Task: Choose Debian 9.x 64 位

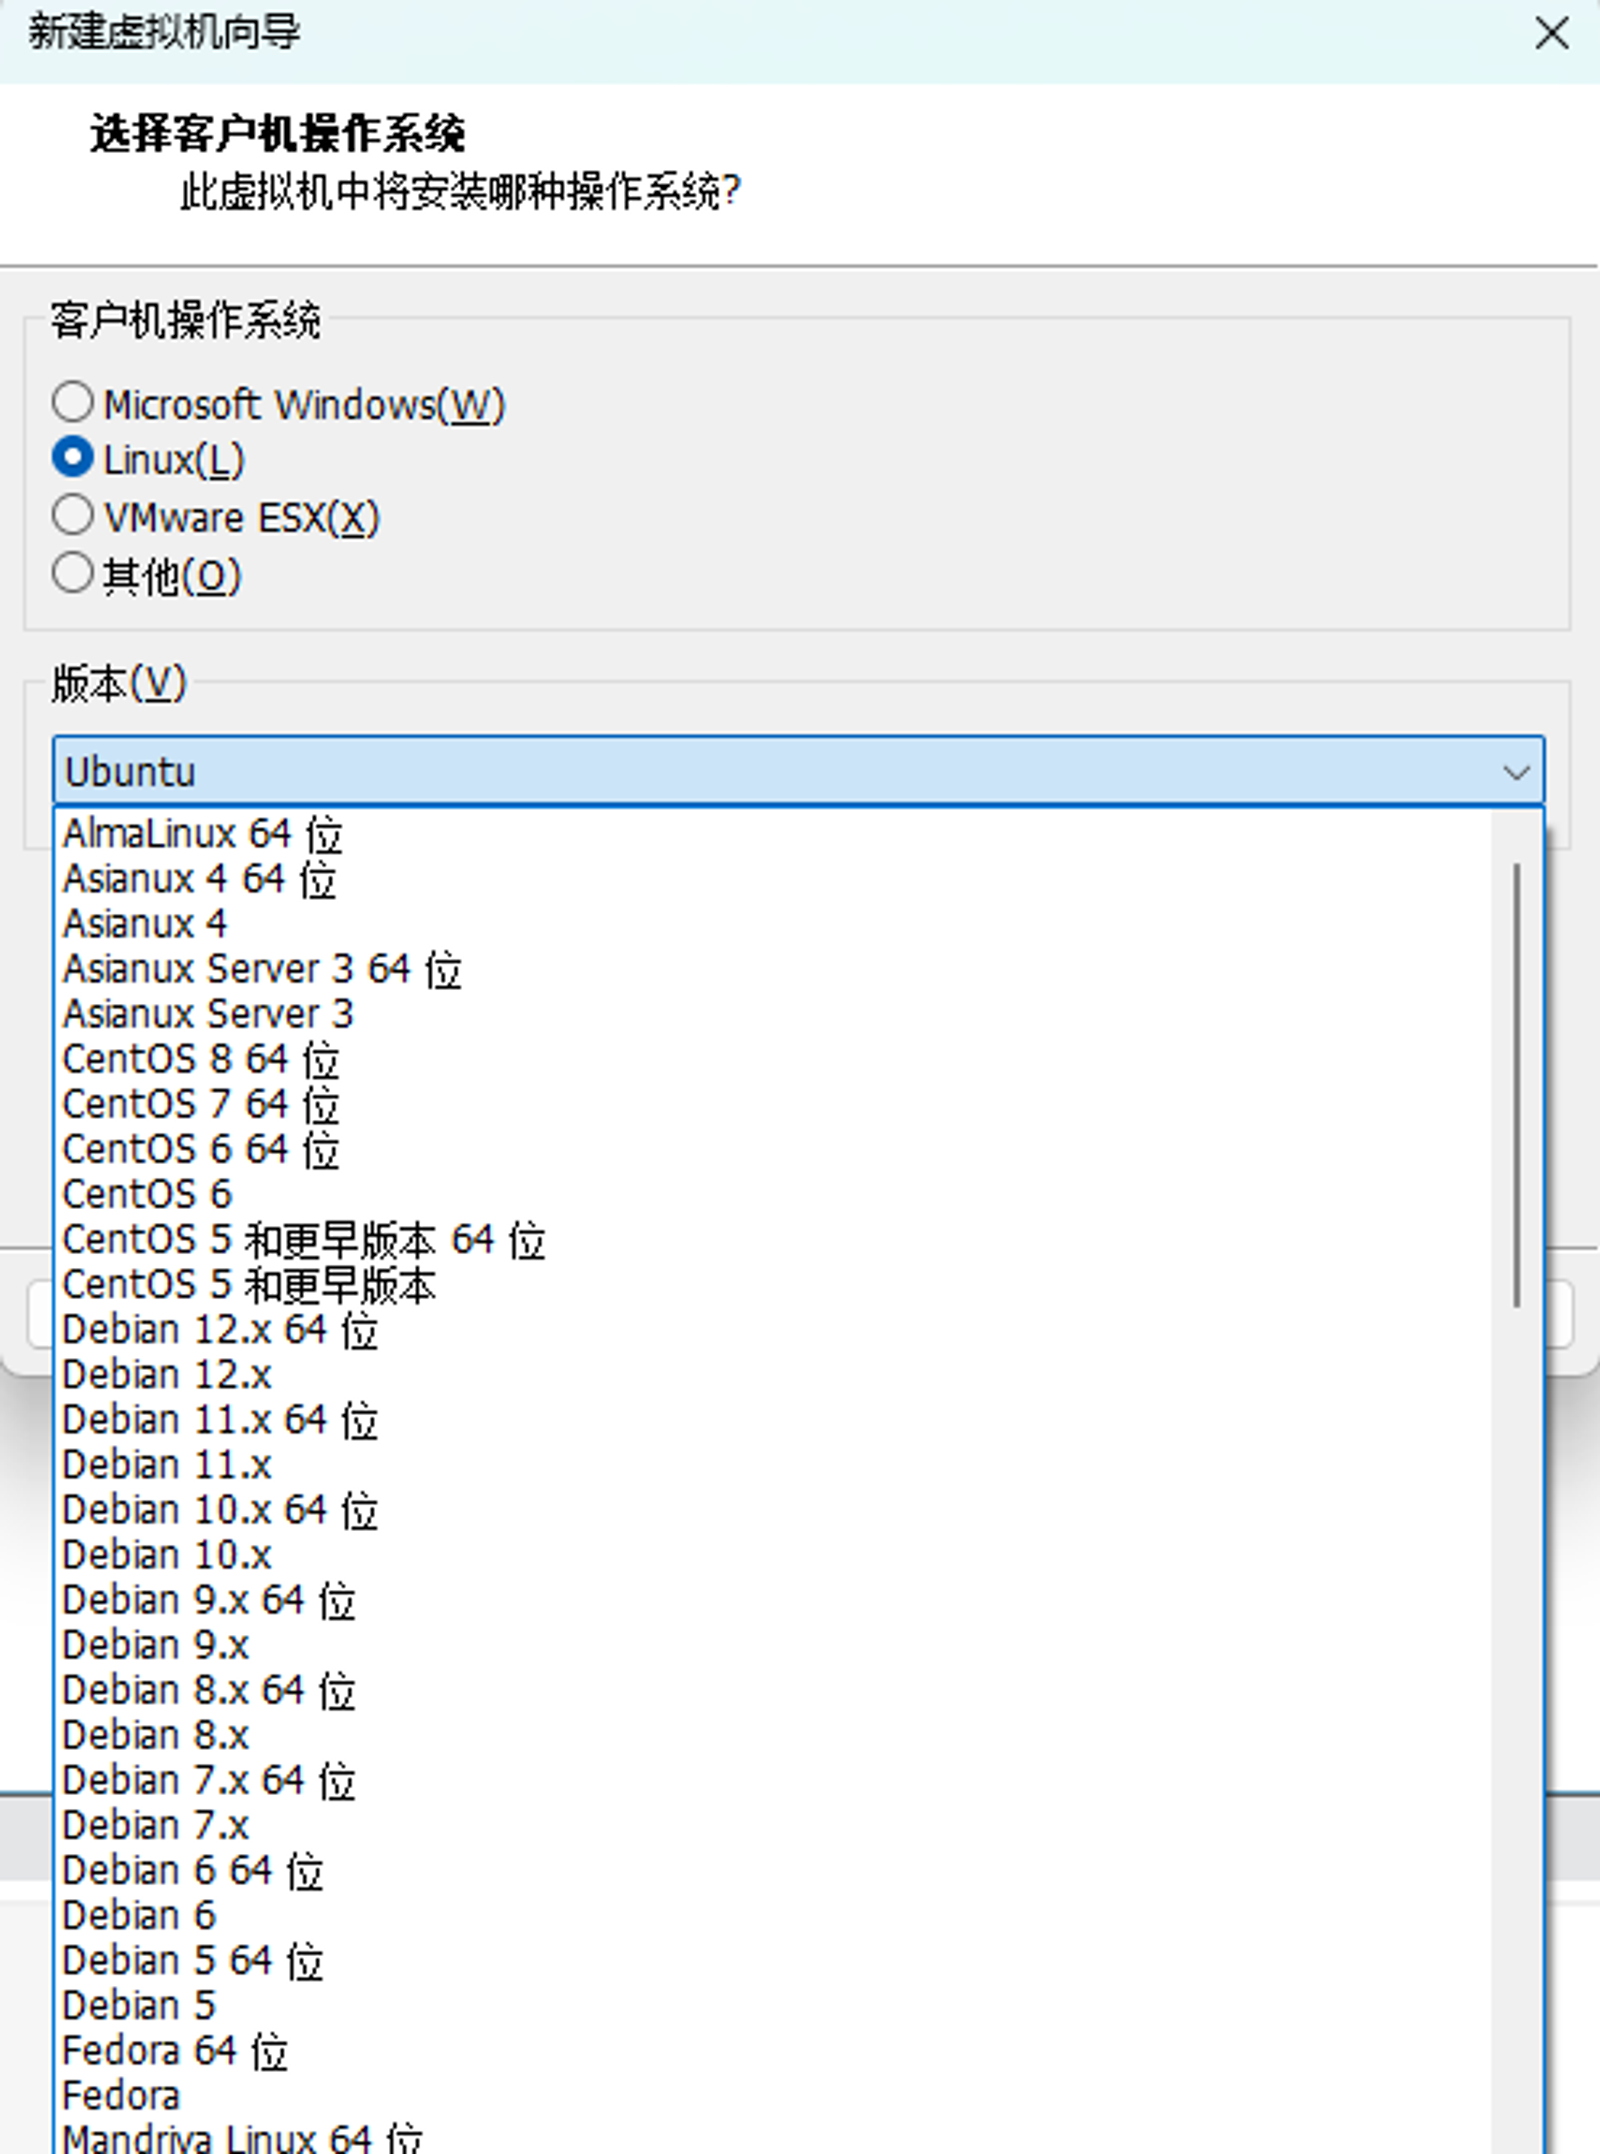Action: click(x=772, y=1600)
